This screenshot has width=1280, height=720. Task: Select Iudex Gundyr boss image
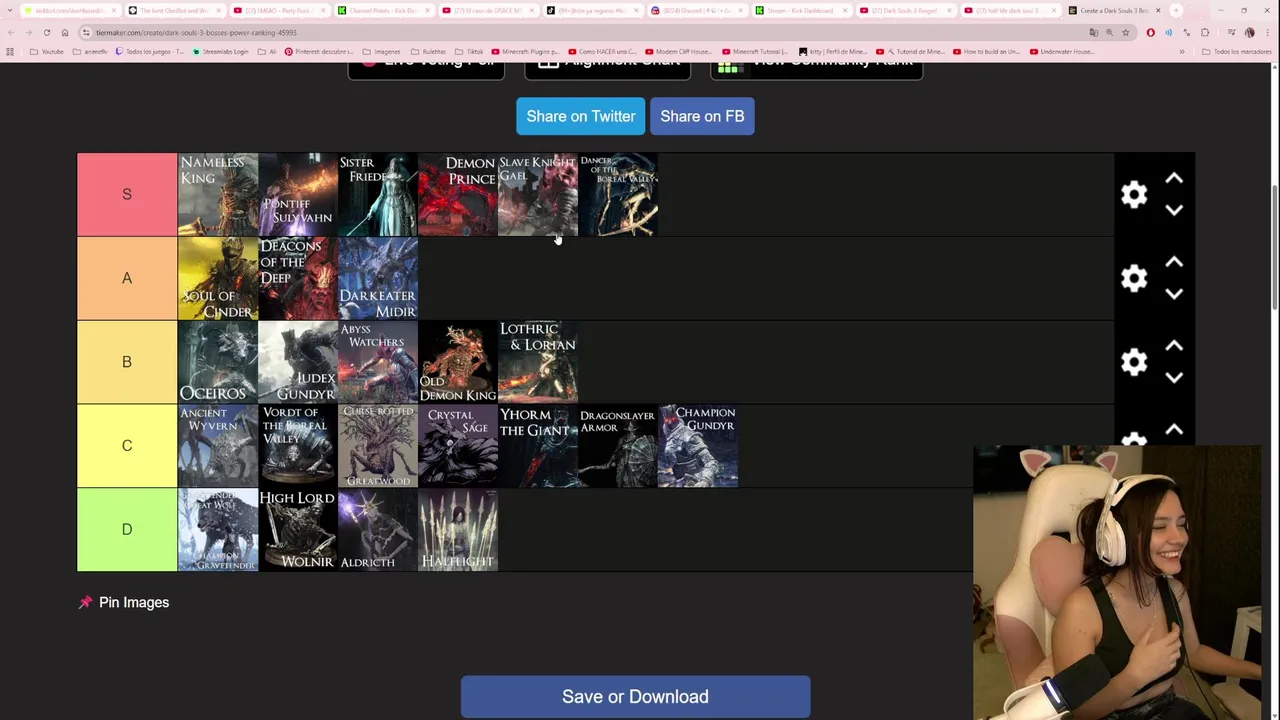tap(298, 362)
